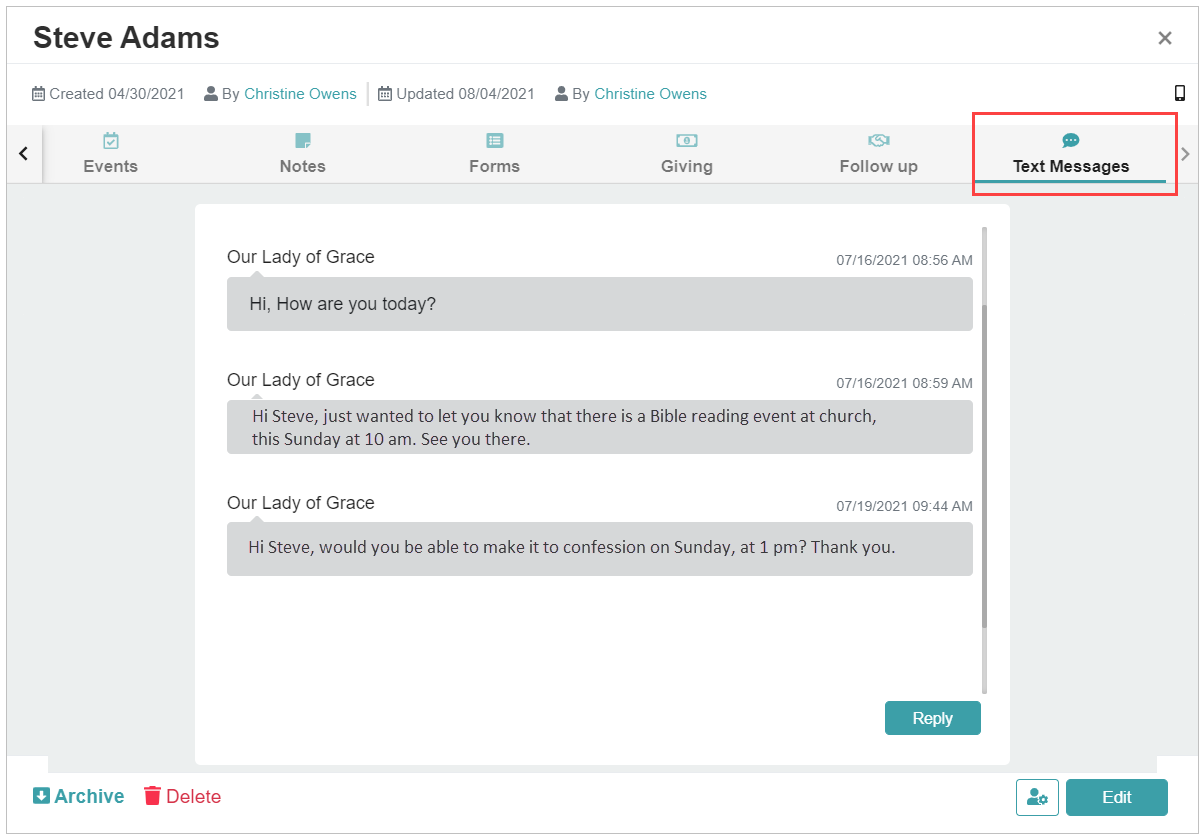Open the Events tab
The width and height of the screenshot is (1199, 834).
point(111,154)
